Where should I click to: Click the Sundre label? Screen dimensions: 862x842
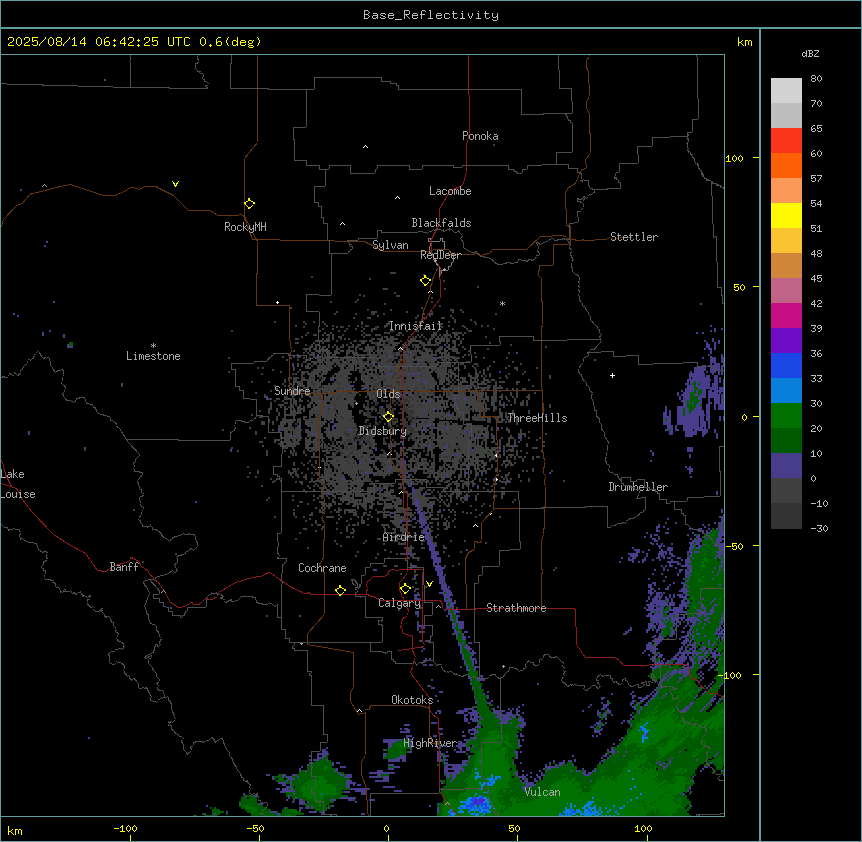pos(292,391)
